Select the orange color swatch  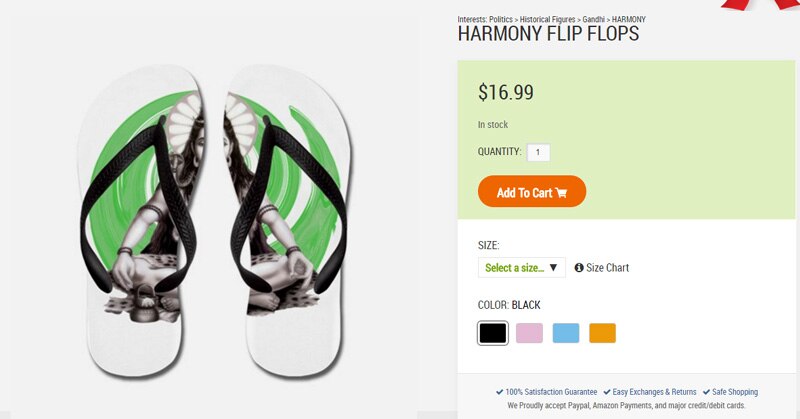tap(603, 333)
